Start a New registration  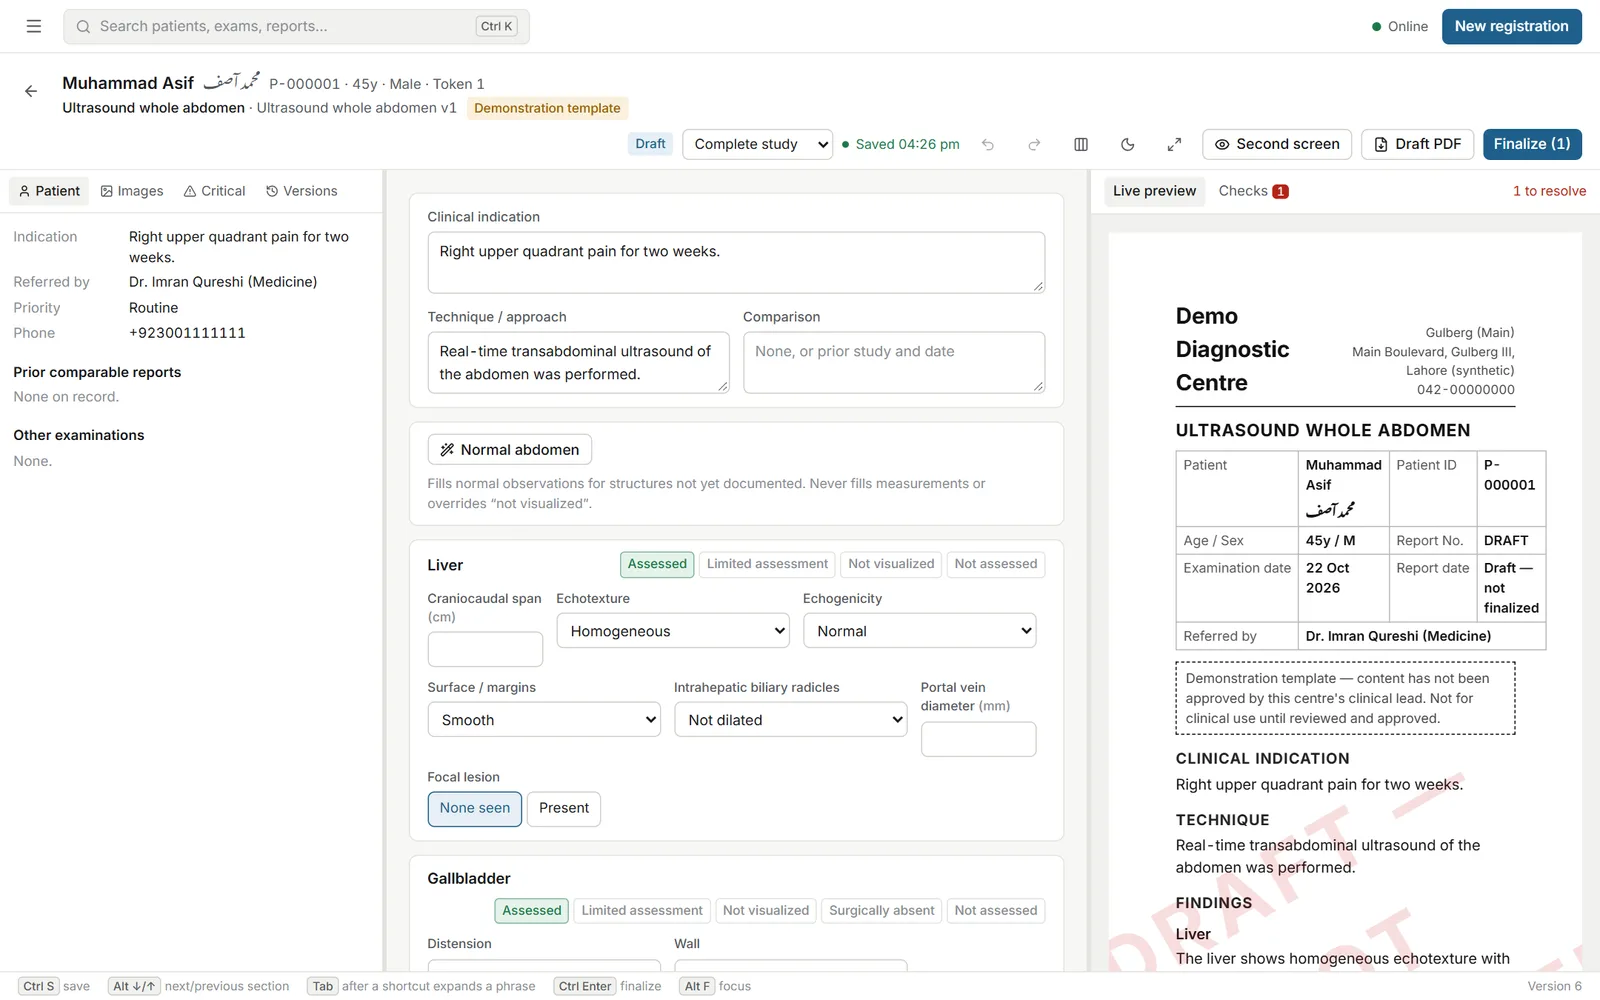[x=1511, y=27]
